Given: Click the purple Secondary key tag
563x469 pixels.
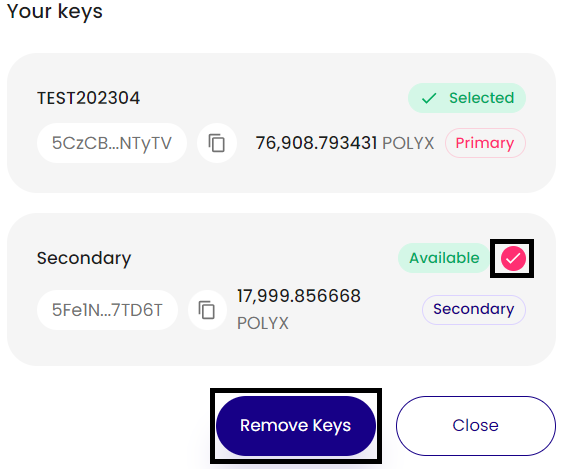Looking at the screenshot, I should tap(474, 310).
